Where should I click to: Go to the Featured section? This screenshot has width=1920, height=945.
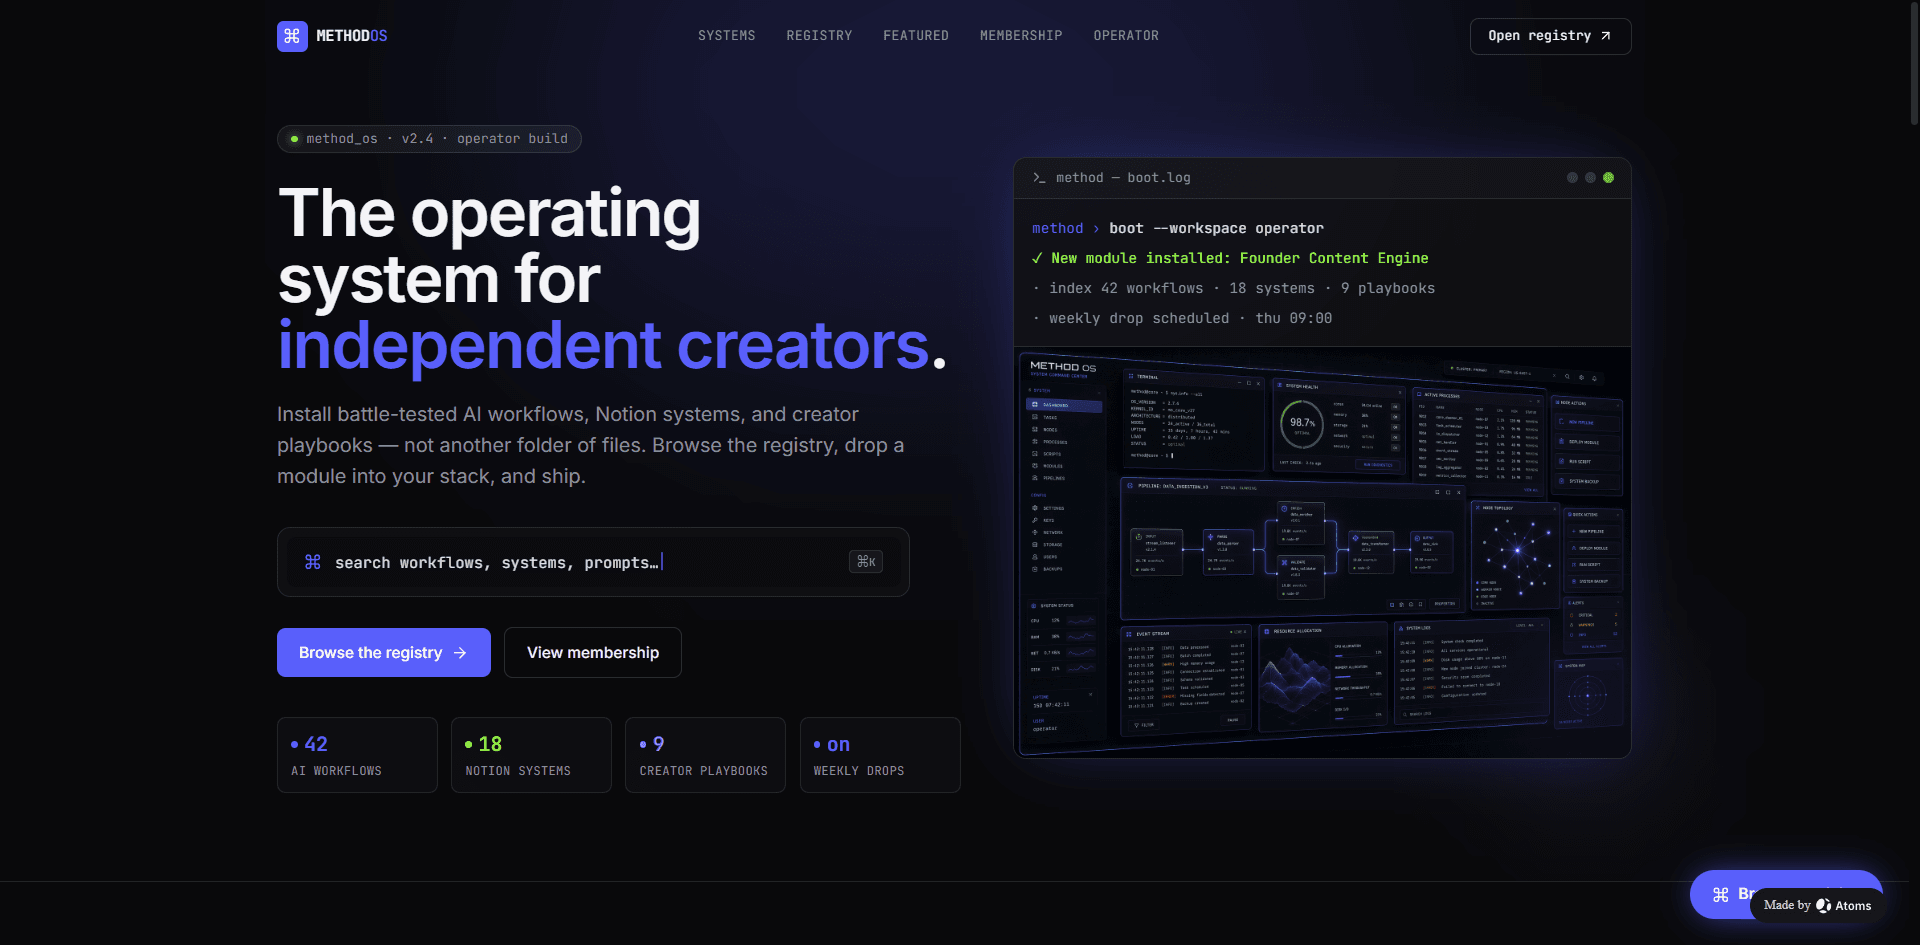[x=916, y=36]
